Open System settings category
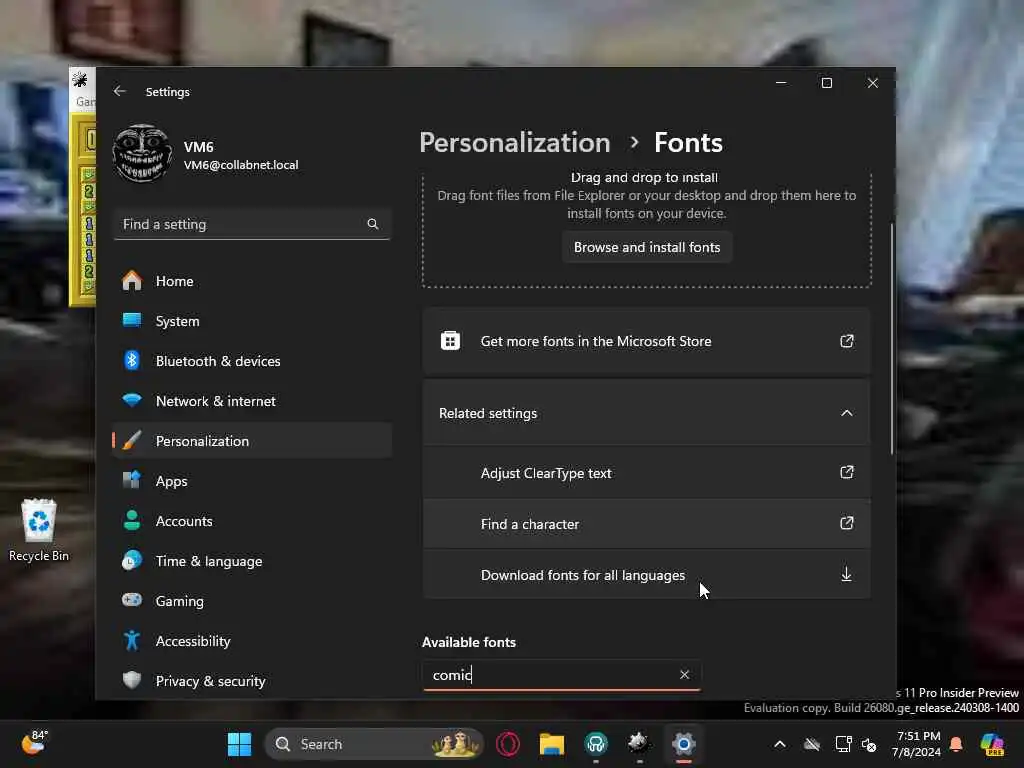1024x768 pixels. tap(252, 321)
